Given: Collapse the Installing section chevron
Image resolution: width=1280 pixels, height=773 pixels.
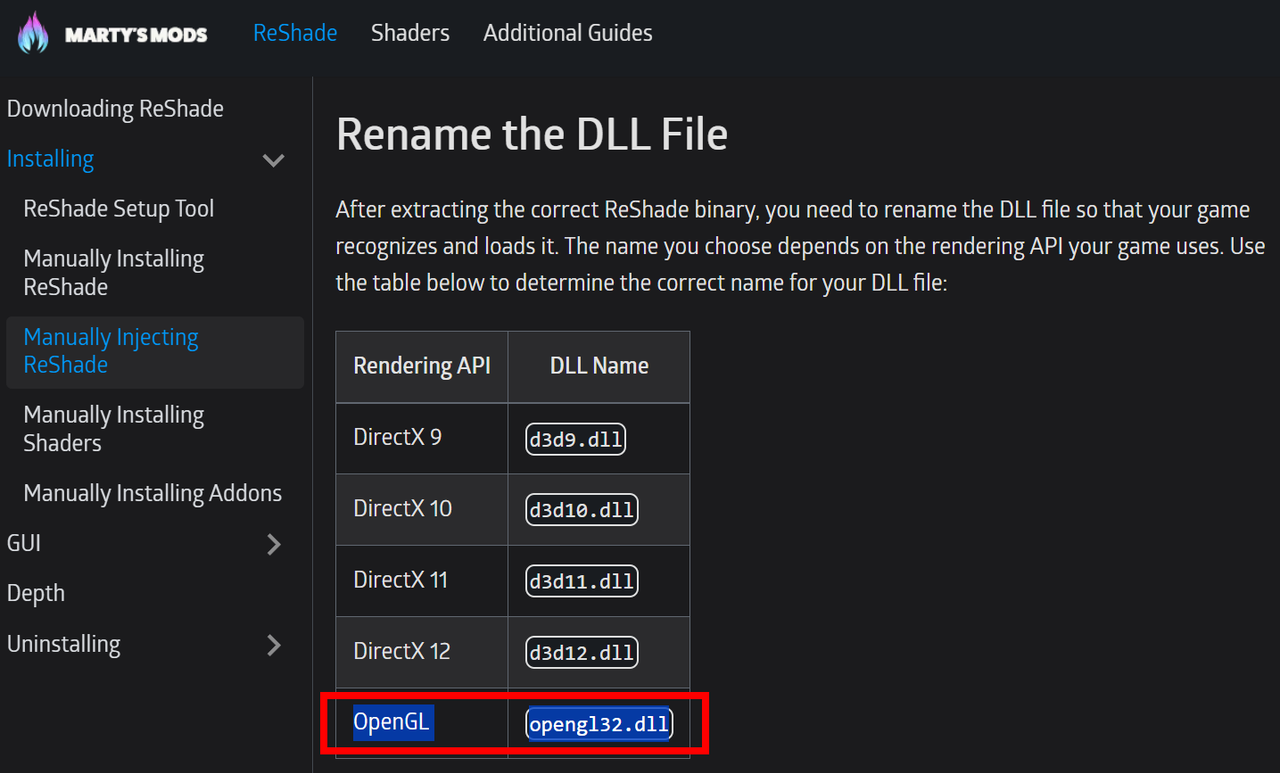Looking at the screenshot, I should (273, 160).
